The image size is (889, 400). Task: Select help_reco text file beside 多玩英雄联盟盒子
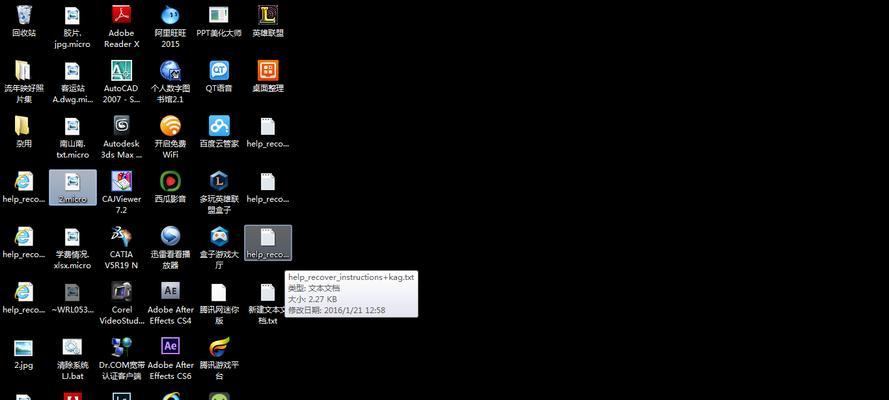[268, 188]
